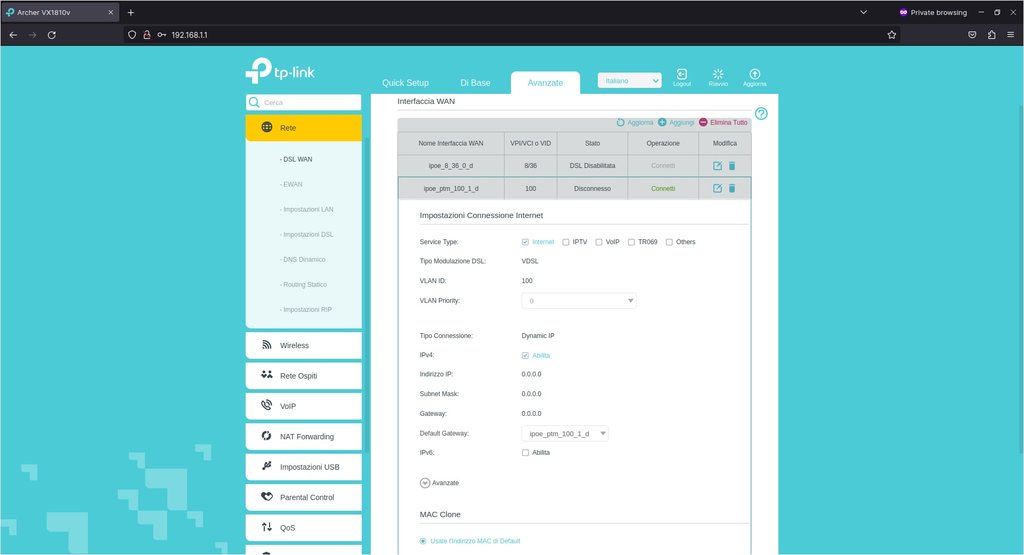Click the Aggiorna refresh table icon

[x=620, y=122]
